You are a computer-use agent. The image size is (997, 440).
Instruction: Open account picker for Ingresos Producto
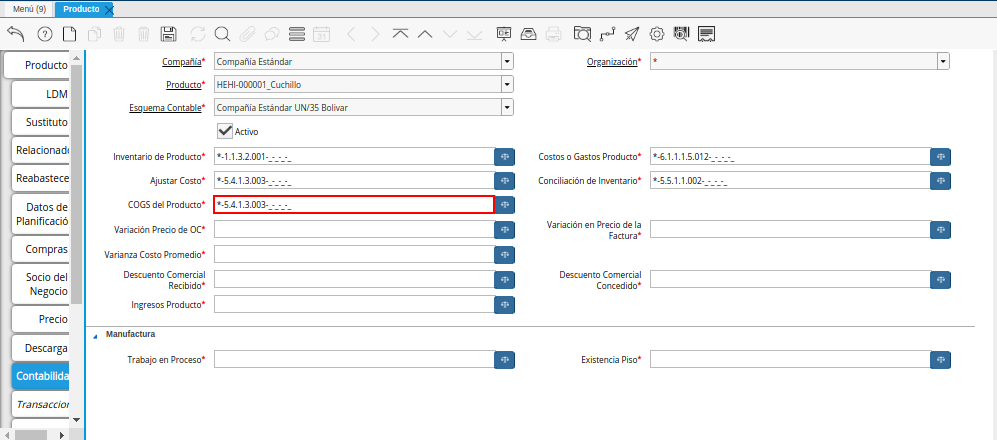pyautogui.click(x=505, y=304)
